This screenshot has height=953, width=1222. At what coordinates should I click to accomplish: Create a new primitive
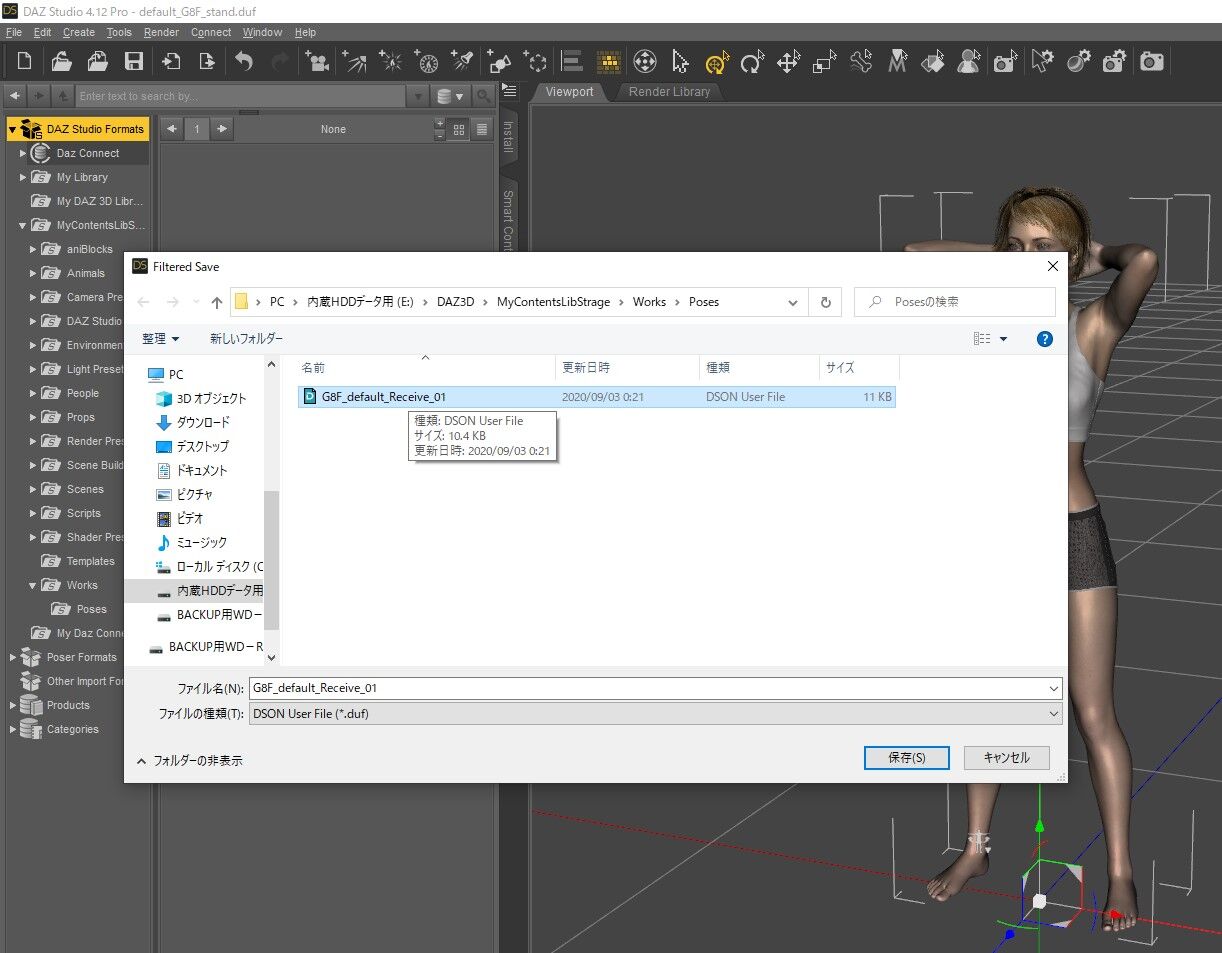point(500,62)
